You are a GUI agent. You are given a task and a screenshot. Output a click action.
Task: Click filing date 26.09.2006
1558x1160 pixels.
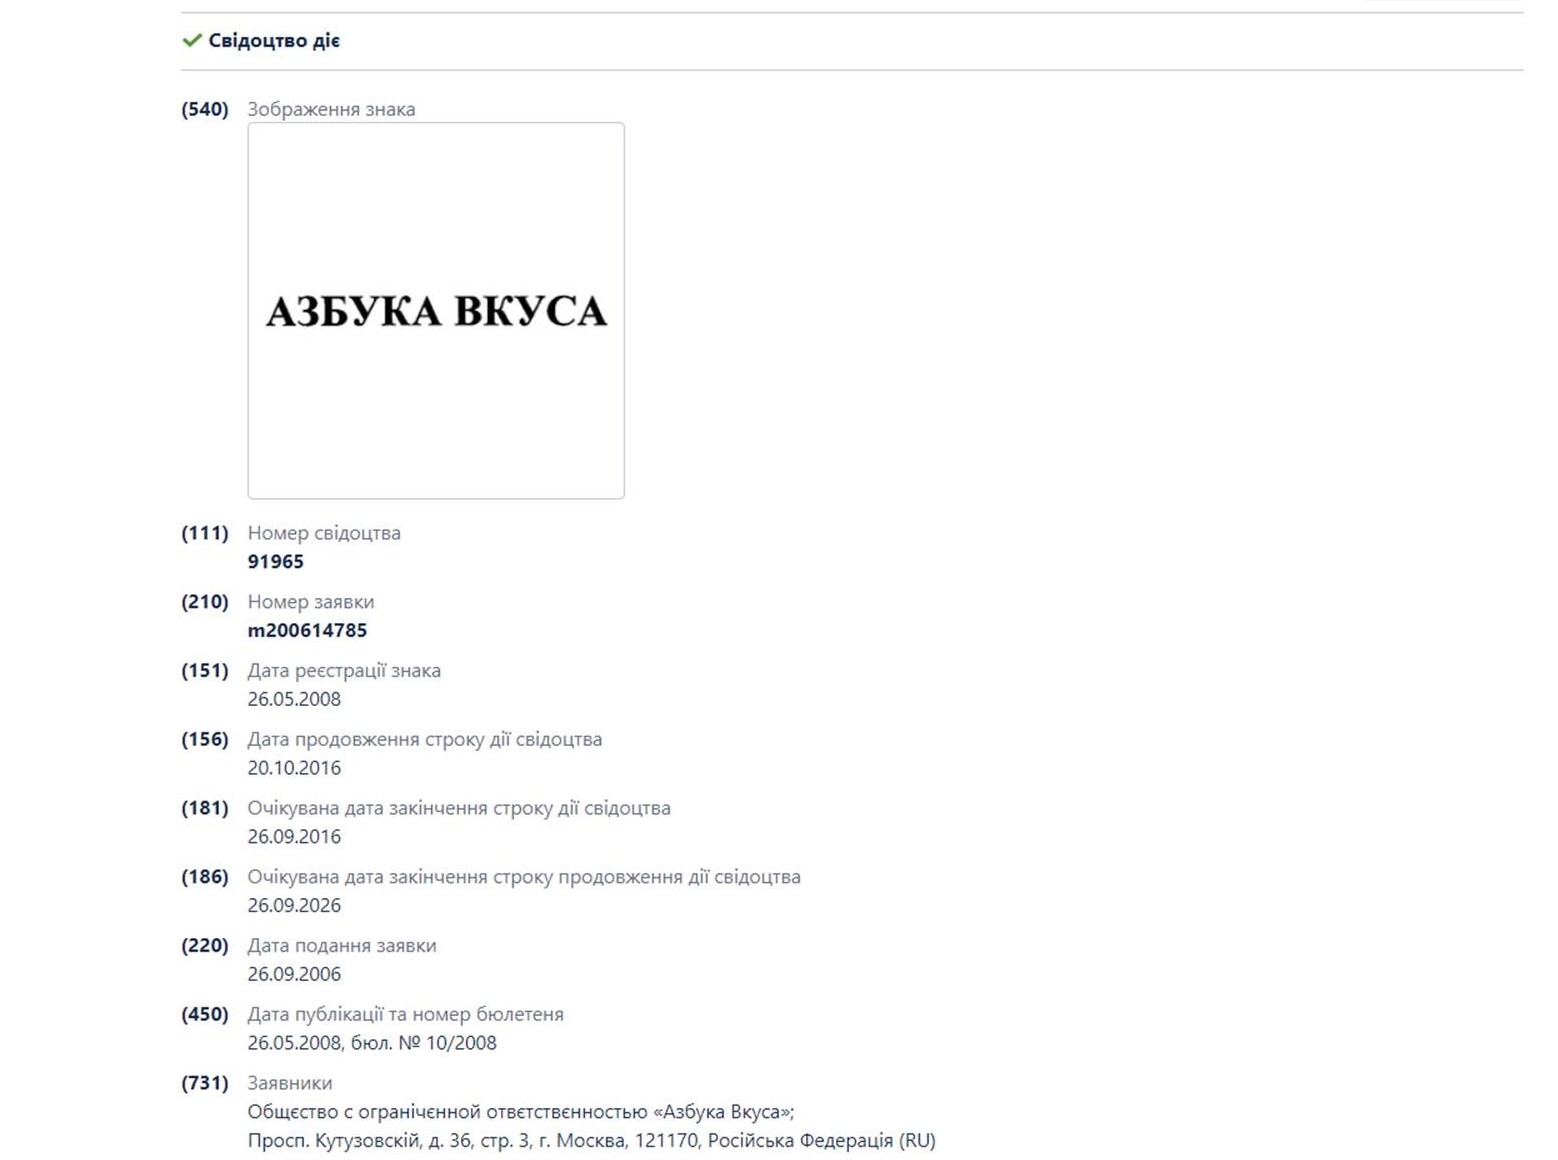coord(294,974)
